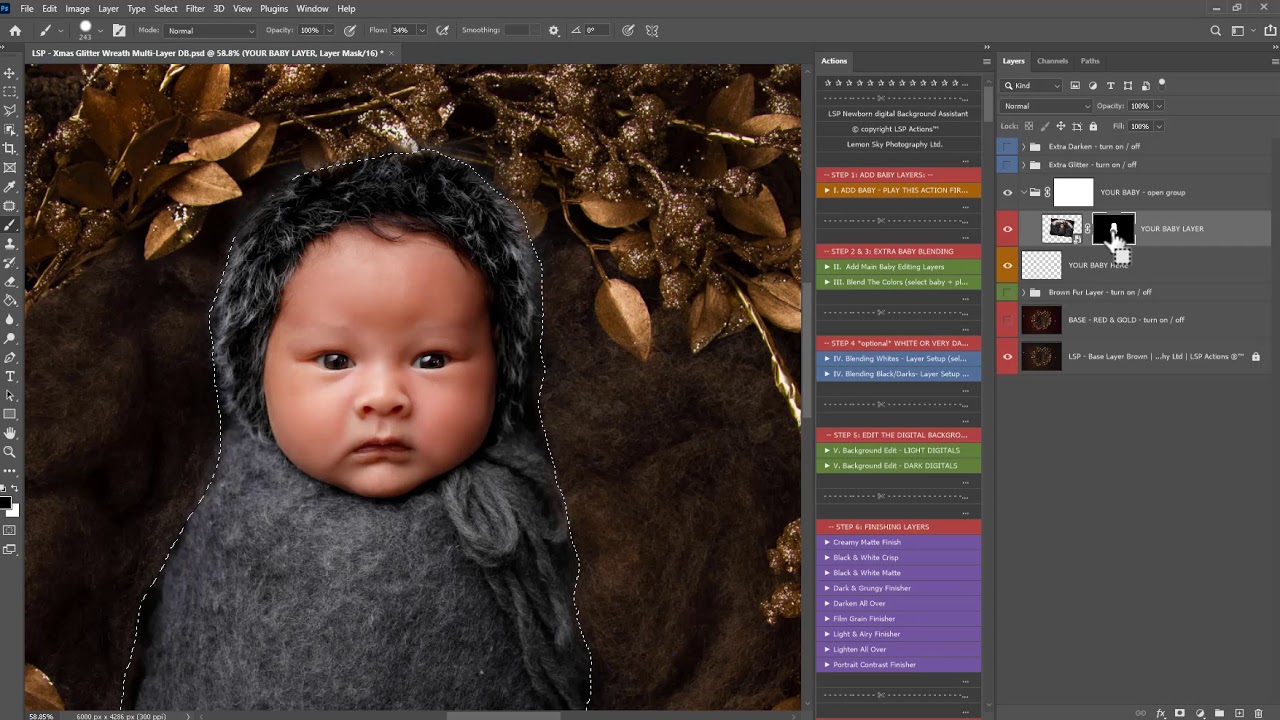Toggle airbrush-style build-up effects
The image size is (1280, 720).
443,31
